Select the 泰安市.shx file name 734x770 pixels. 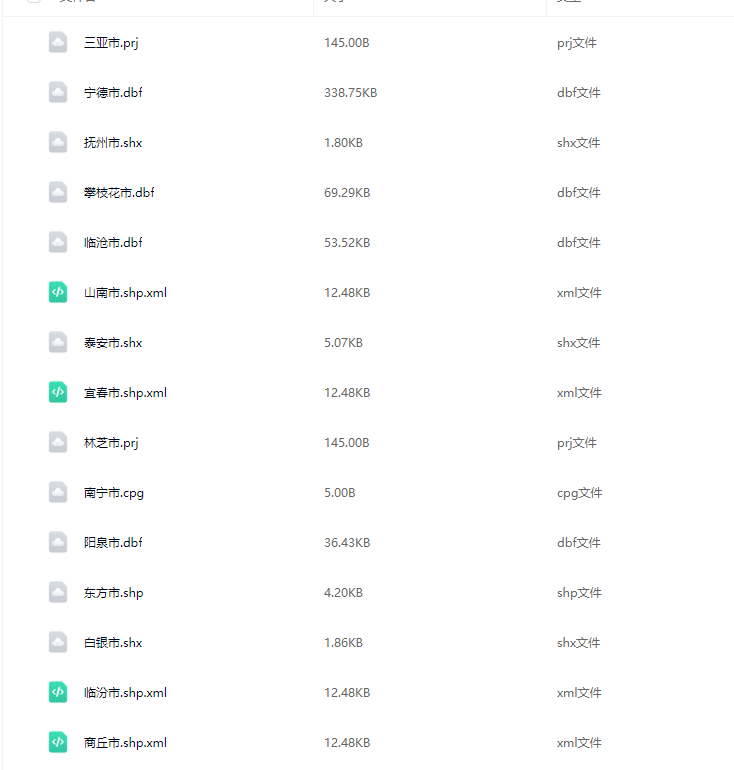[x=113, y=343]
